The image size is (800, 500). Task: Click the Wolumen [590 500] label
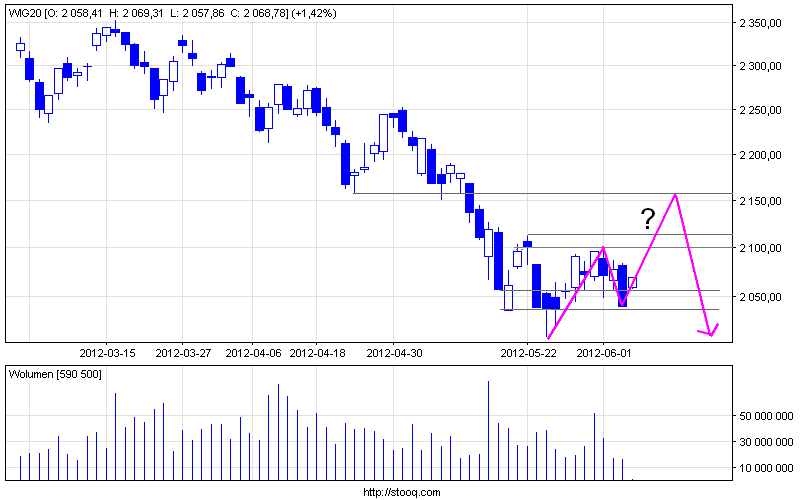coord(55,374)
